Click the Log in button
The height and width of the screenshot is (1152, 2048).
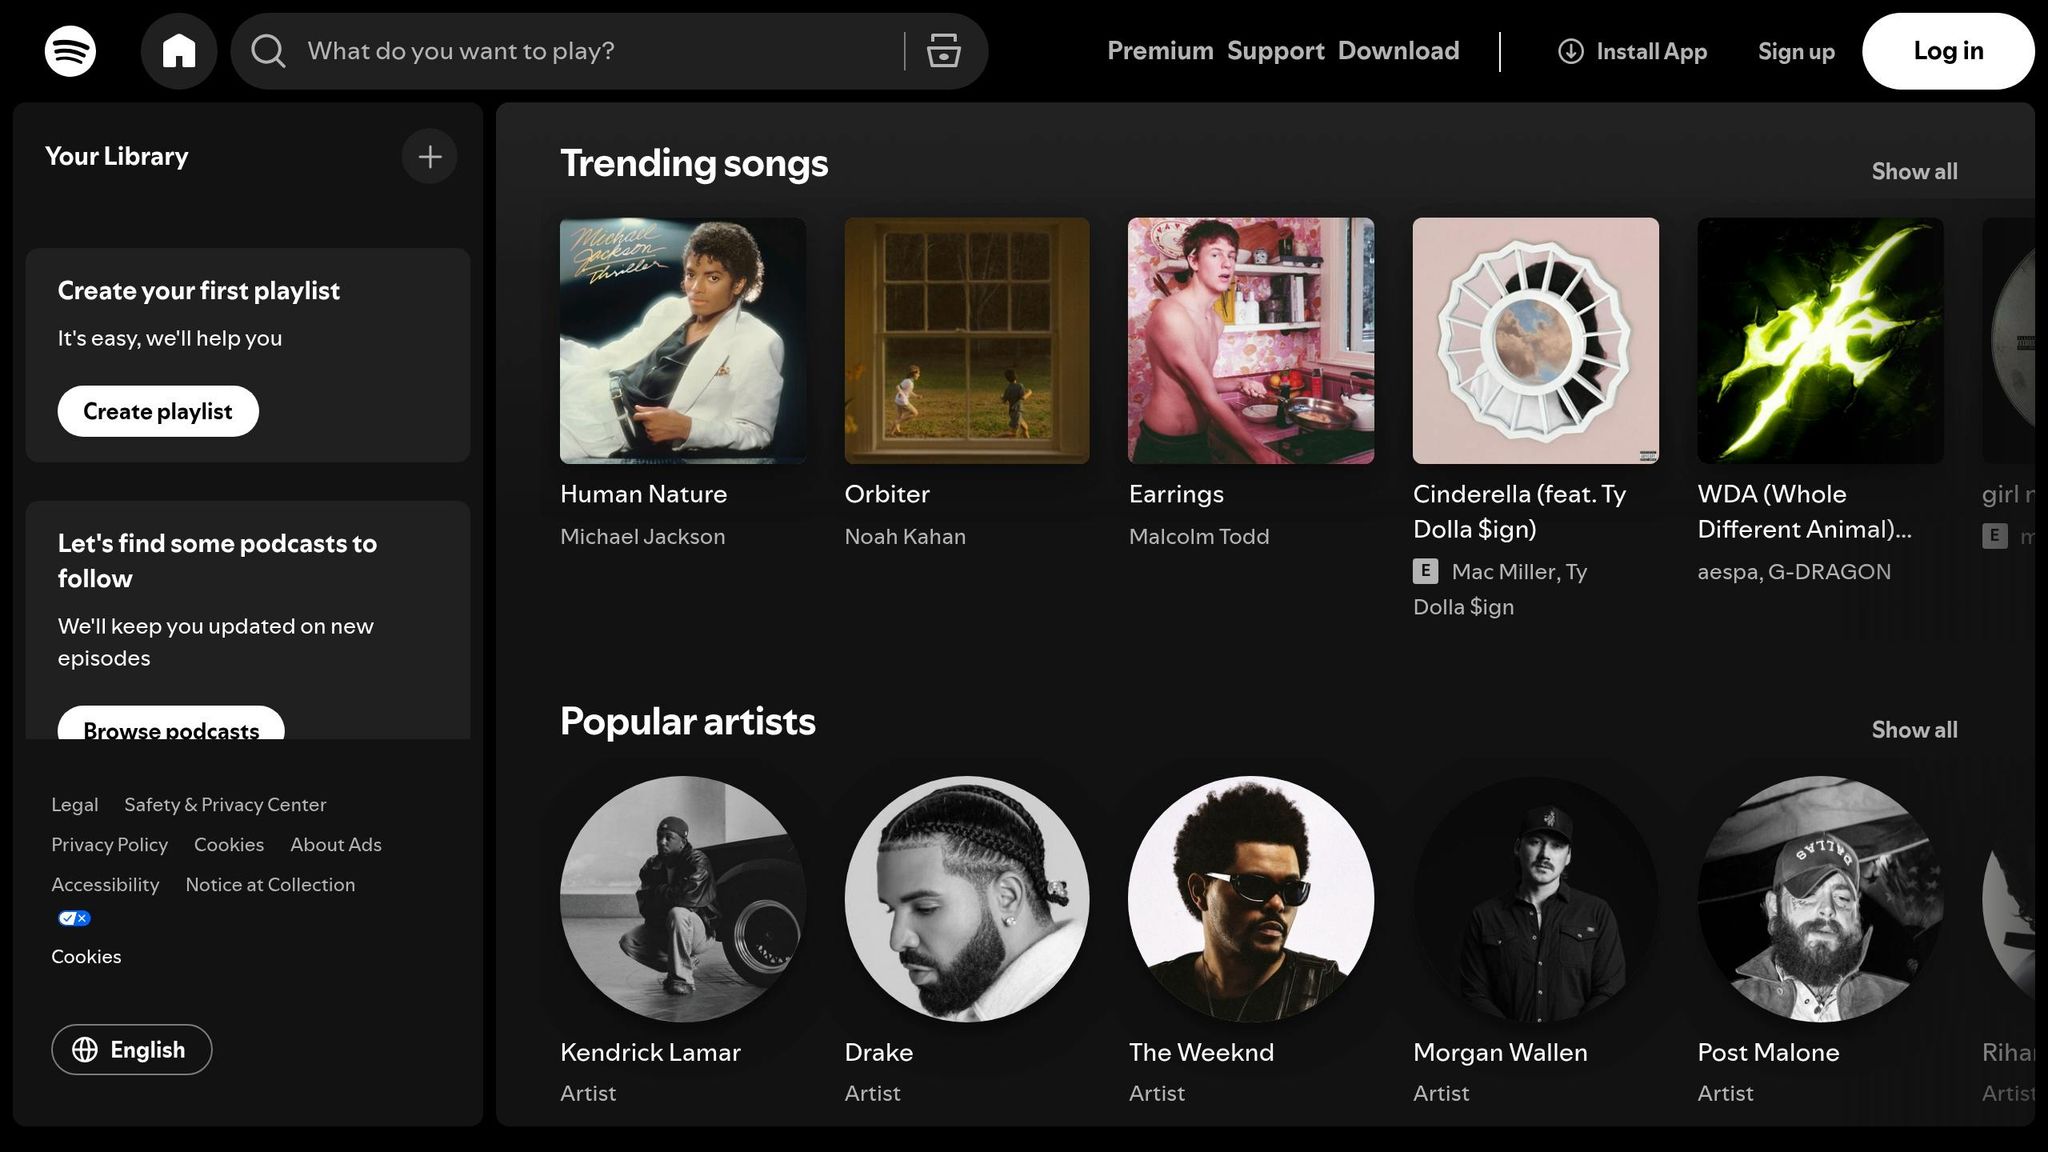pyautogui.click(x=1948, y=51)
